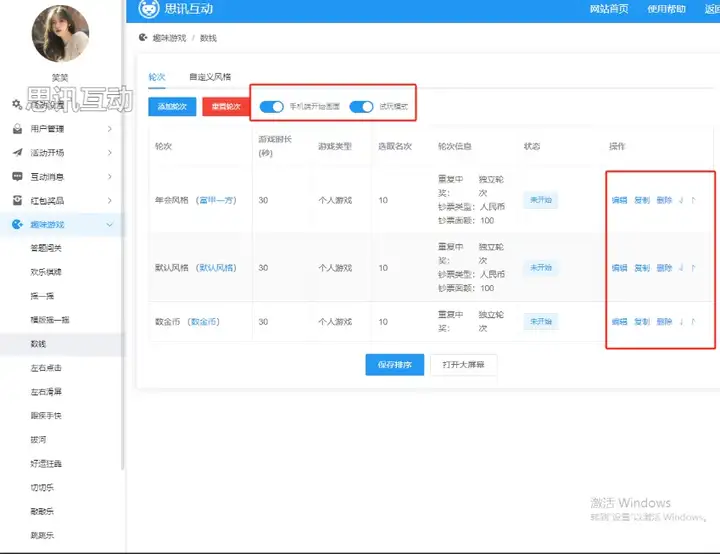This screenshot has height=554, width=720.
Task: Click 未开始 status tag in 年会风格 row
Action: click(x=541, y=200)
